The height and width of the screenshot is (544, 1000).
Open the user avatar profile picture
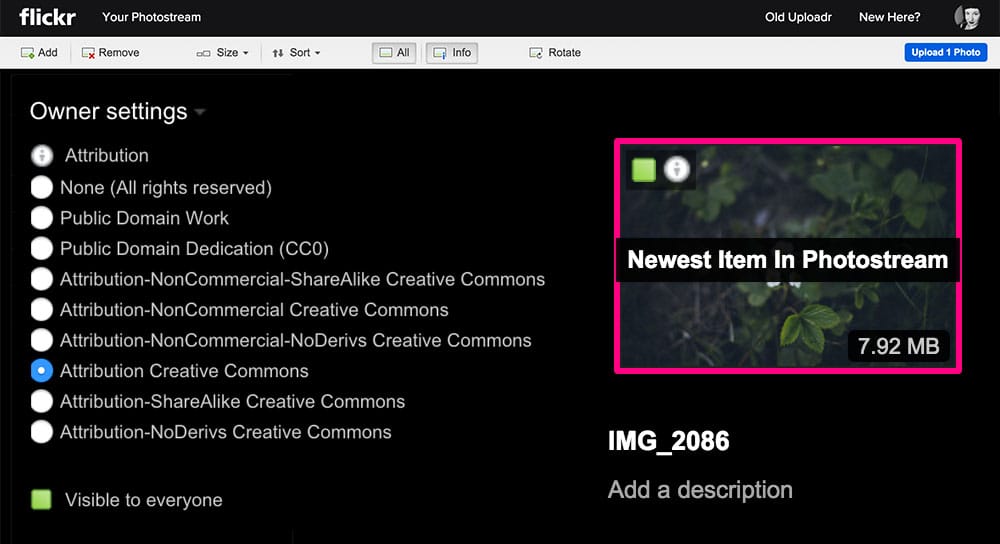tap(967, 17)
